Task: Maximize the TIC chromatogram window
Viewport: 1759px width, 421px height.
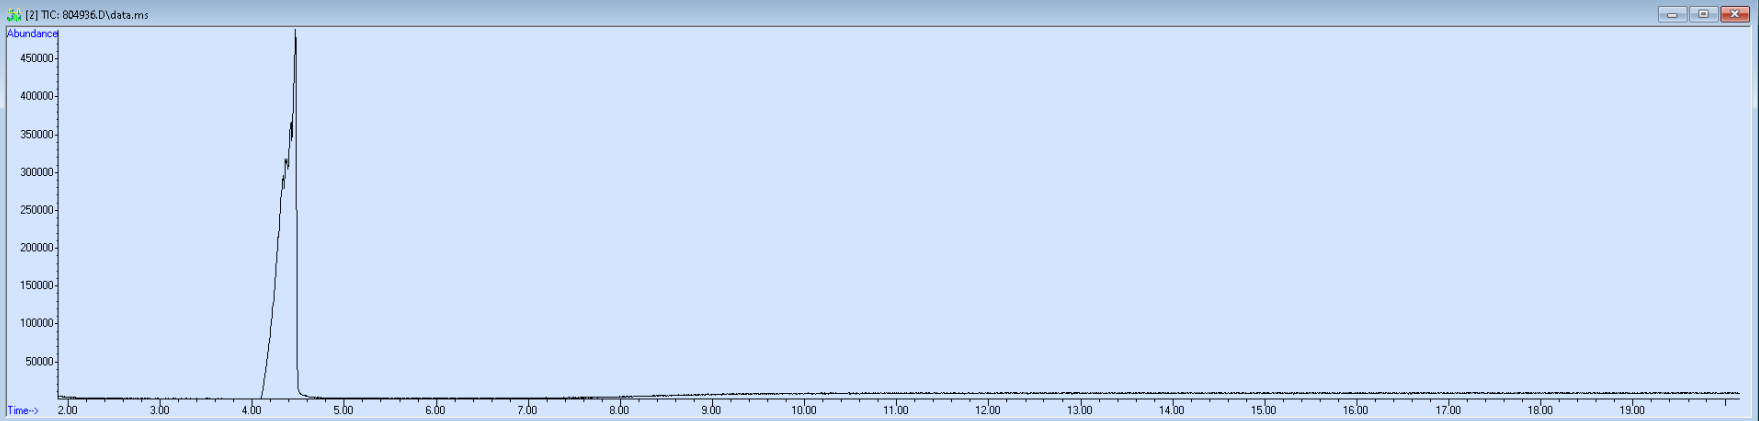Action: pyautogui.click(x=1704, y=14)
